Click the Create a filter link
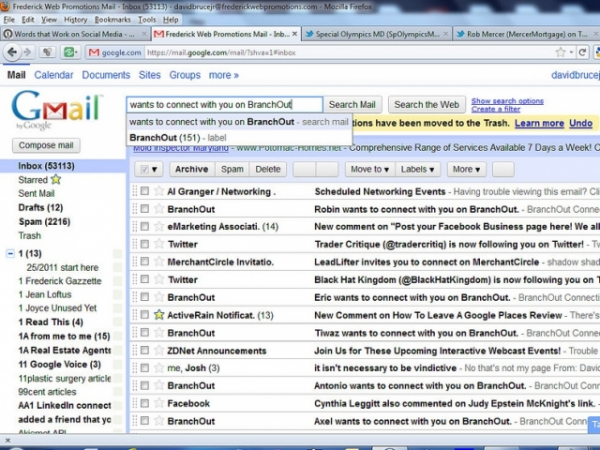This screenshot has width=600, height=450. click(x=496, y=109)
